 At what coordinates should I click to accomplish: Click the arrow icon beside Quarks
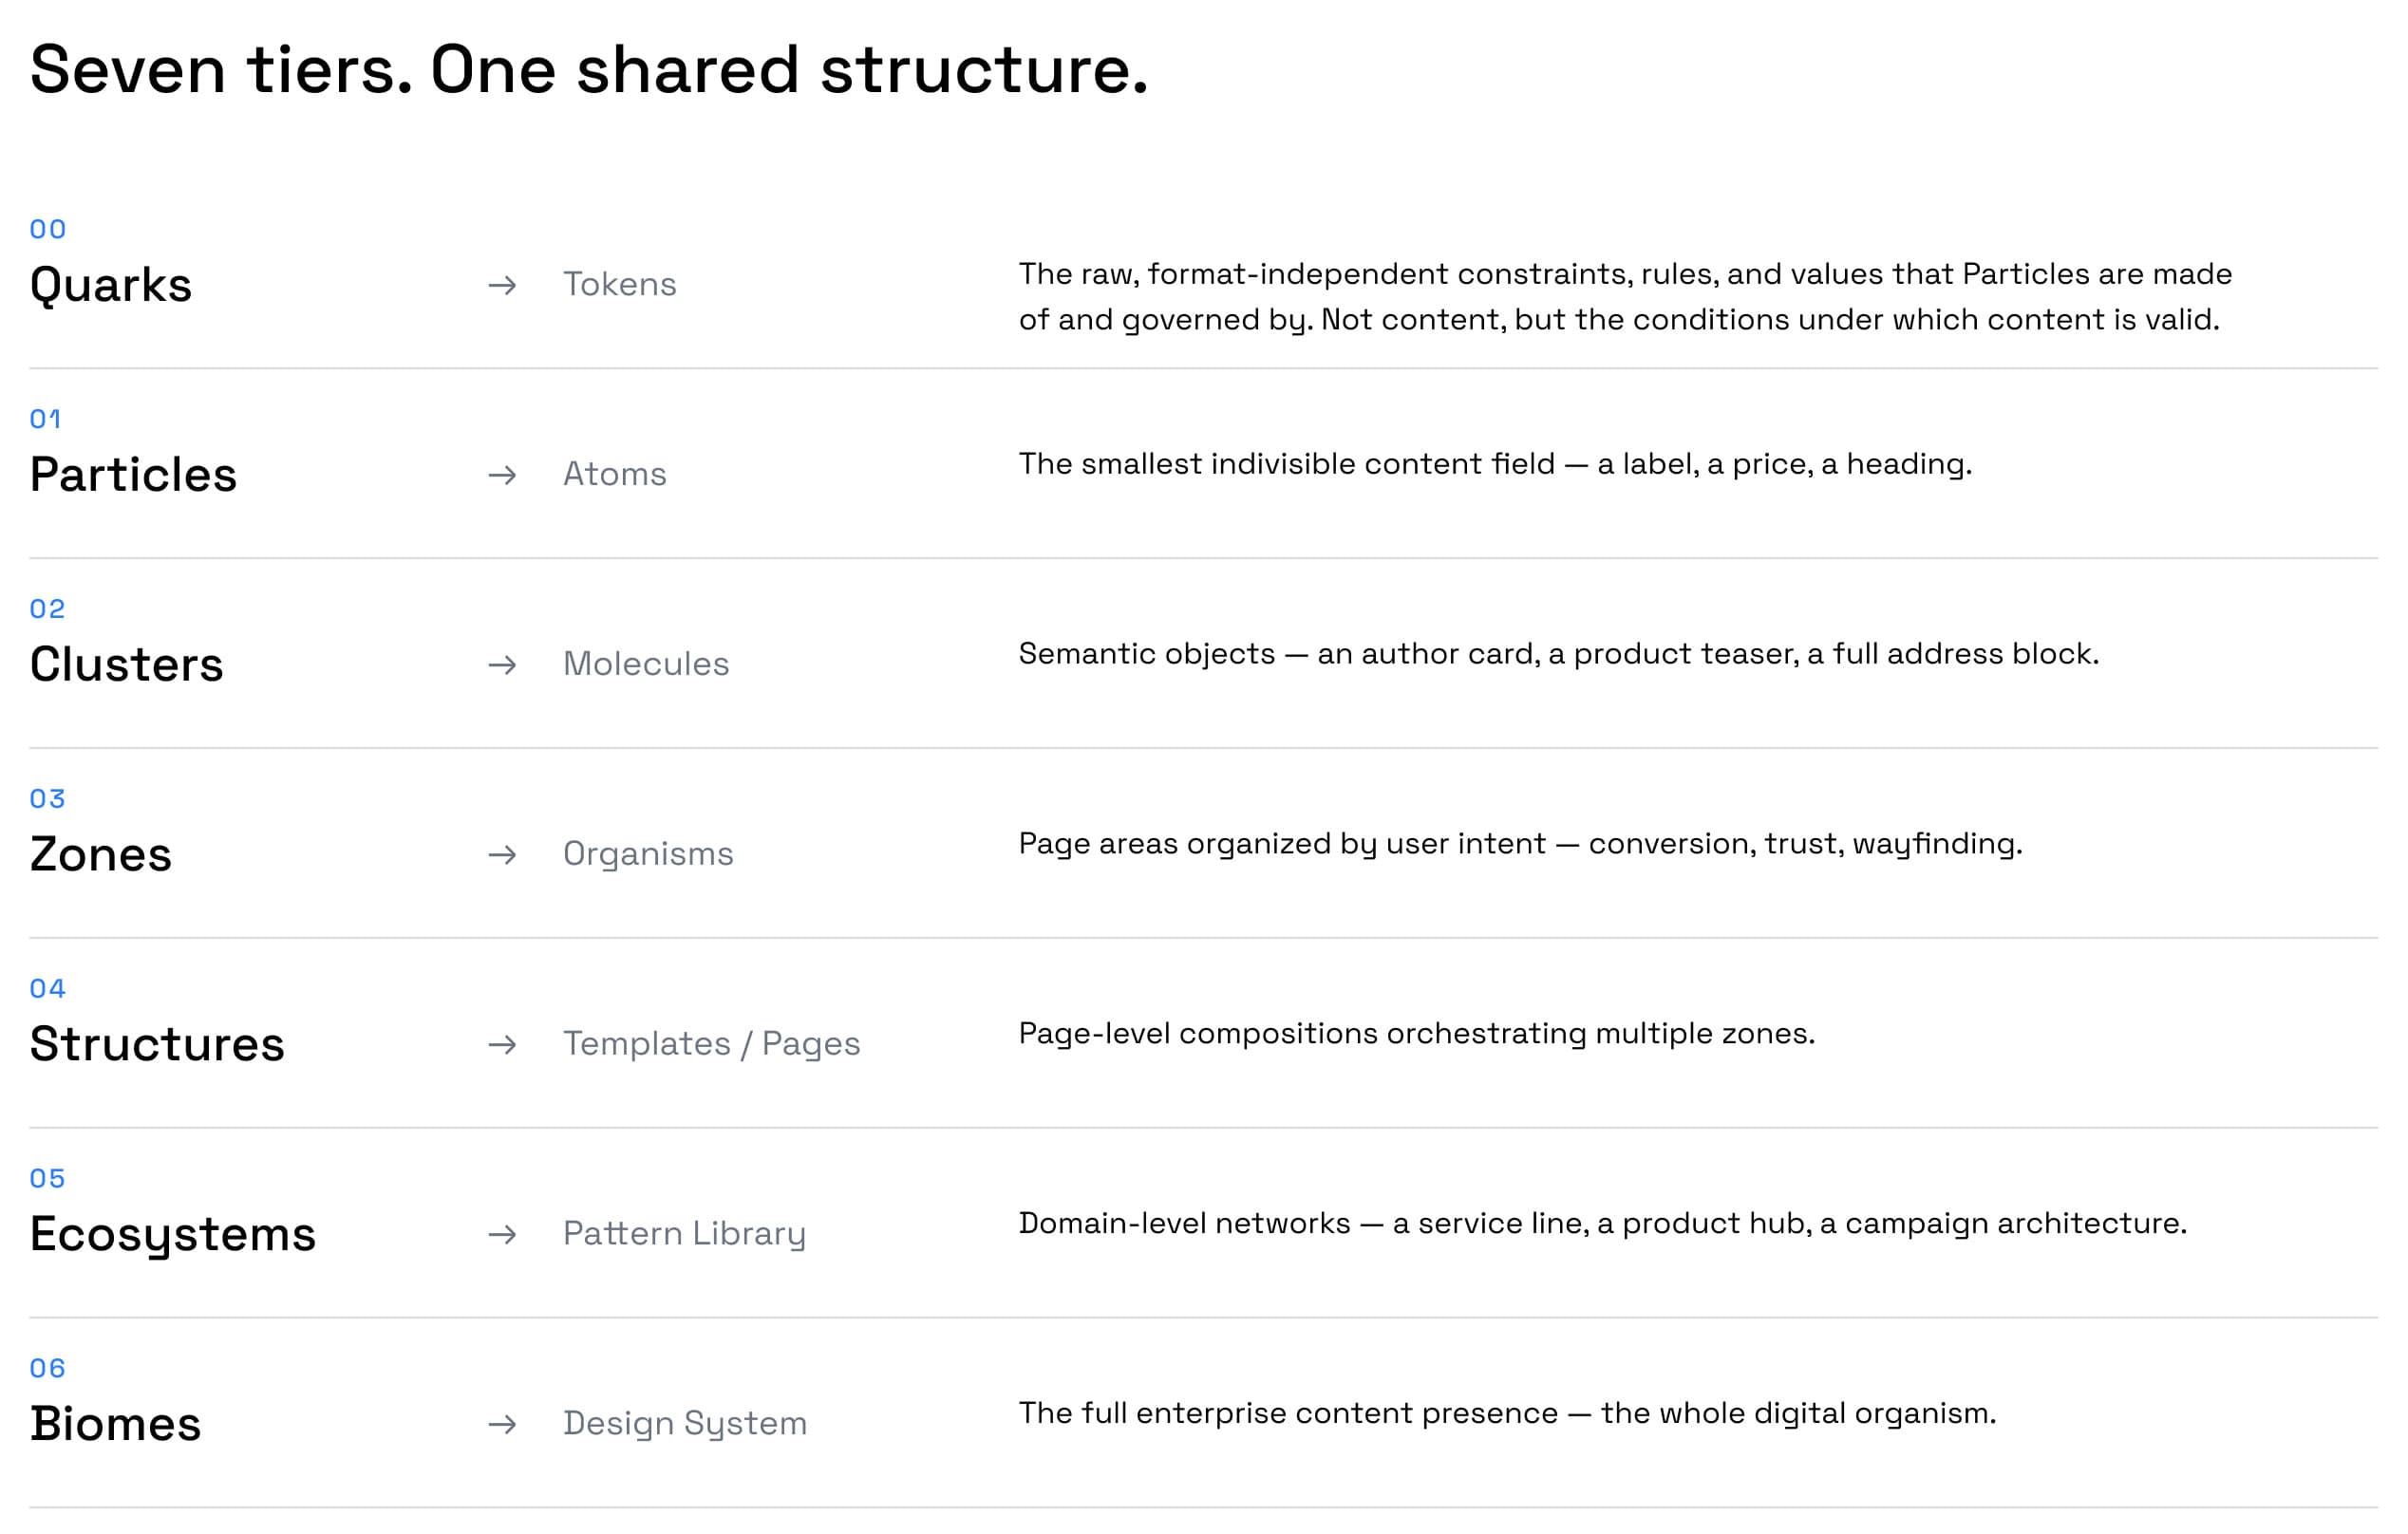502,285
